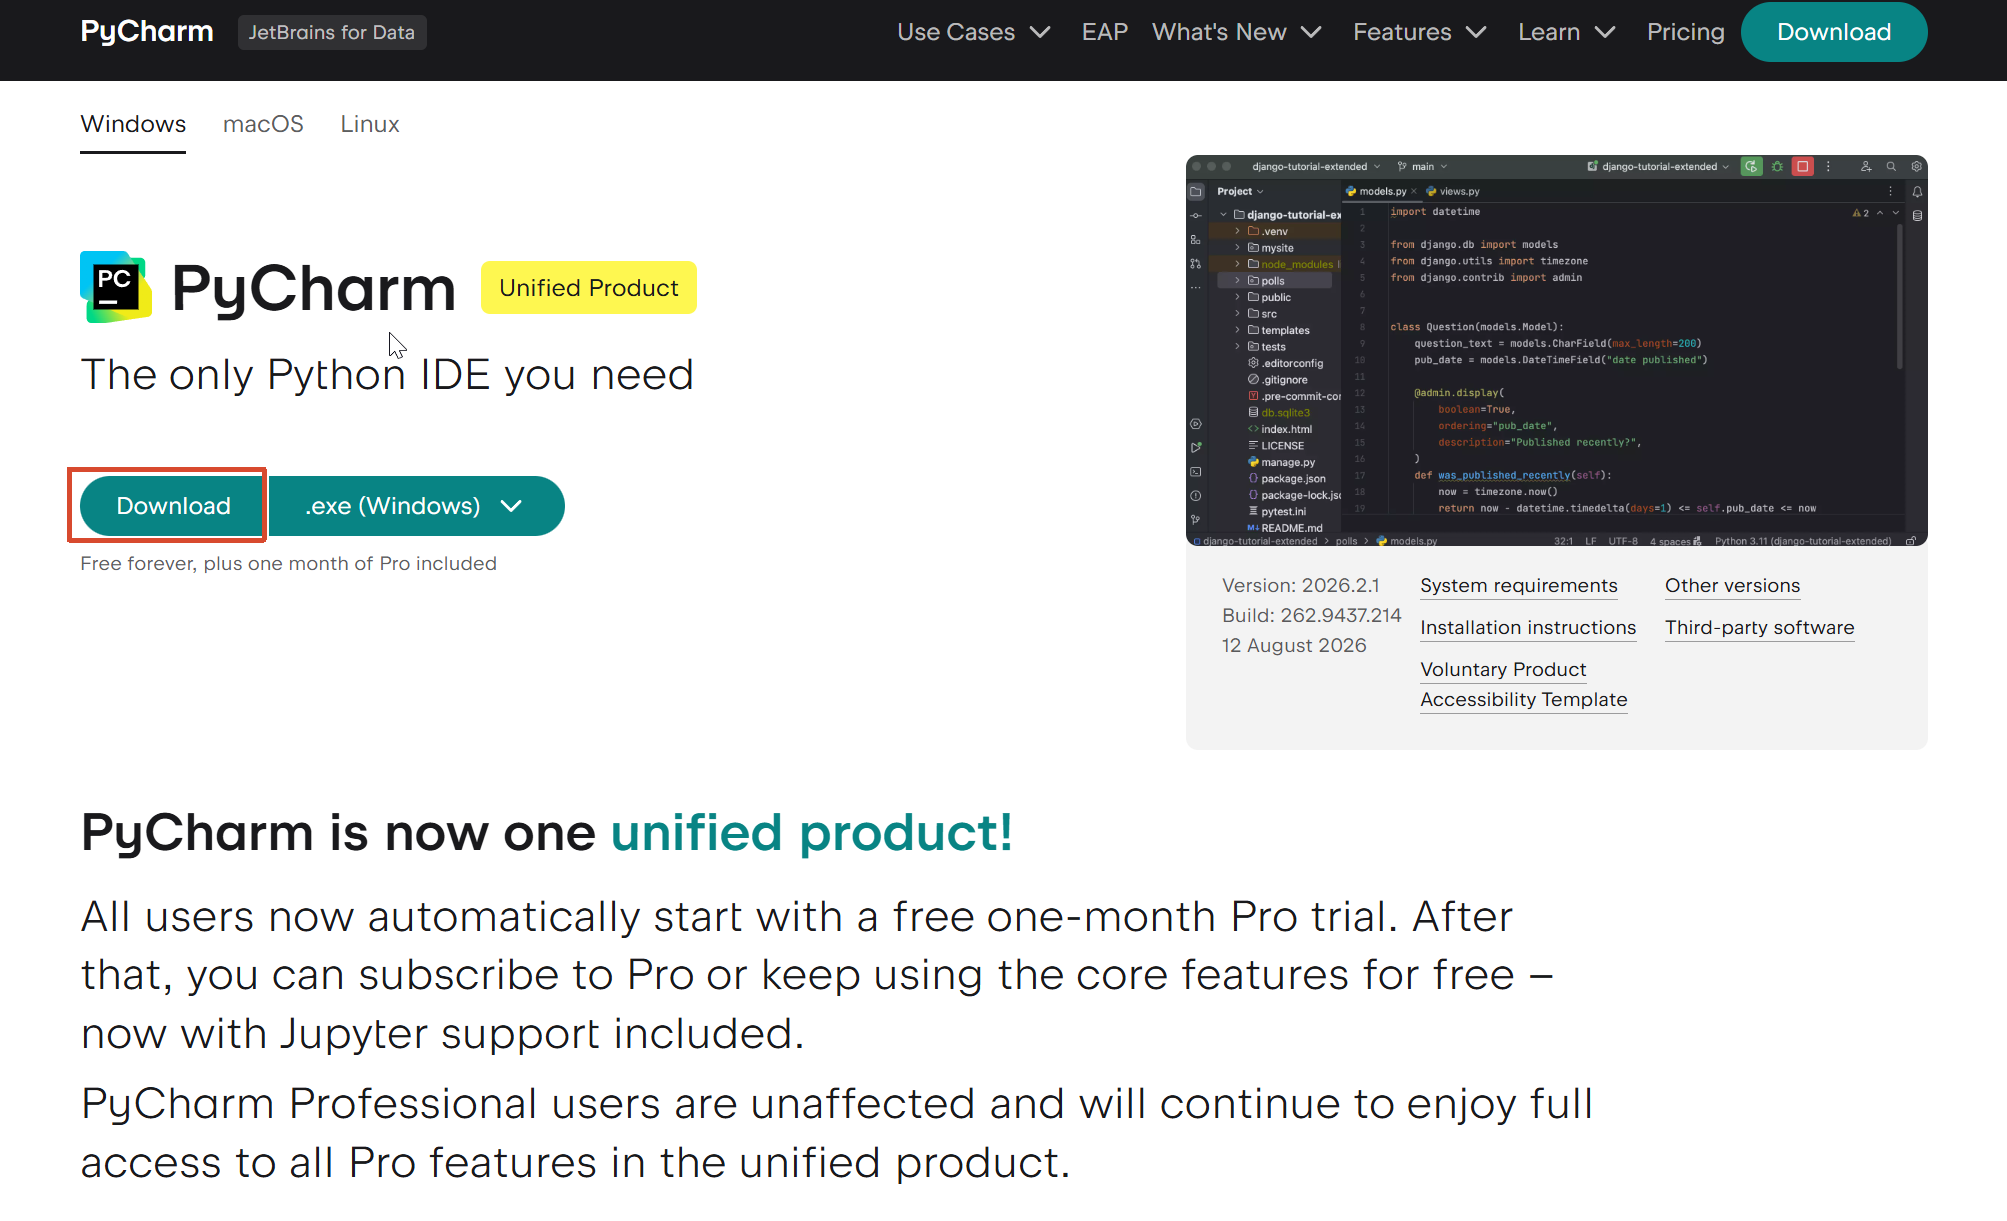The height and width of the screenshot is (1221, 2007).
Task: Click the PyCharm IDE screenshot preview
Action: coord(1557,350)
